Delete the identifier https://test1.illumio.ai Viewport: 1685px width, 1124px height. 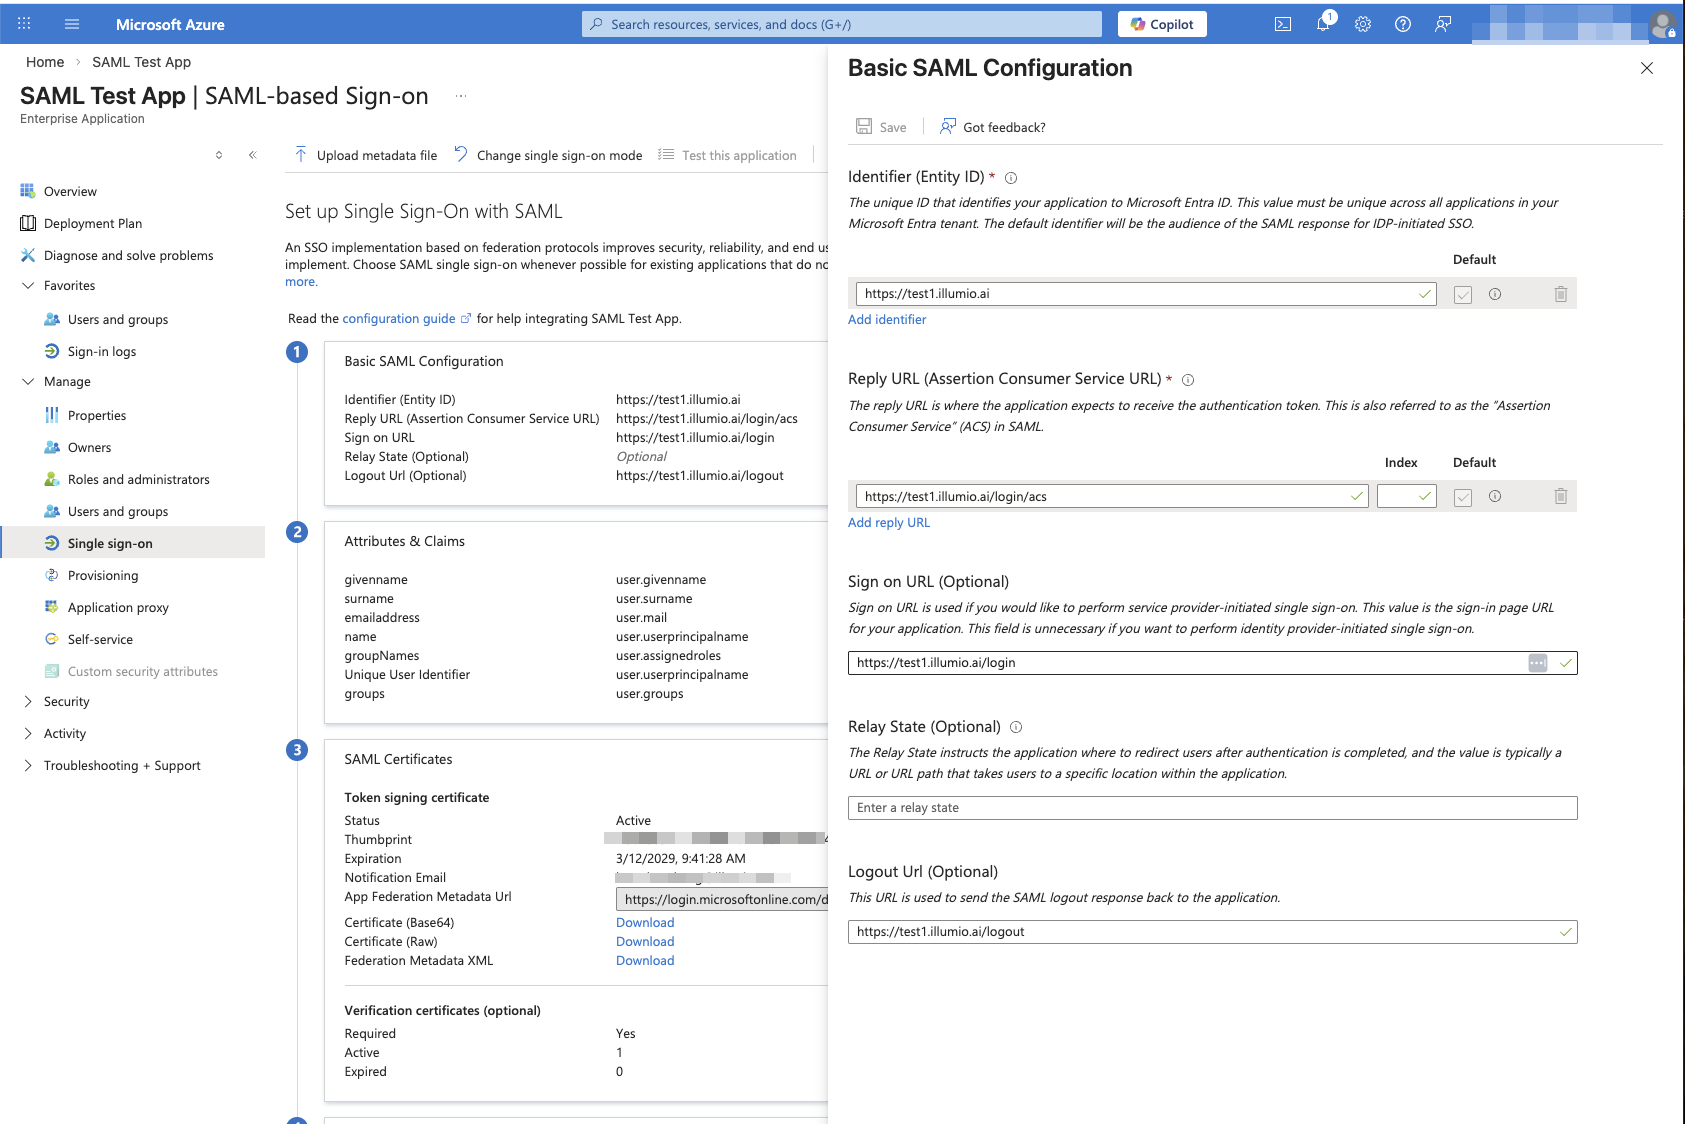(x=1561, y=294)
